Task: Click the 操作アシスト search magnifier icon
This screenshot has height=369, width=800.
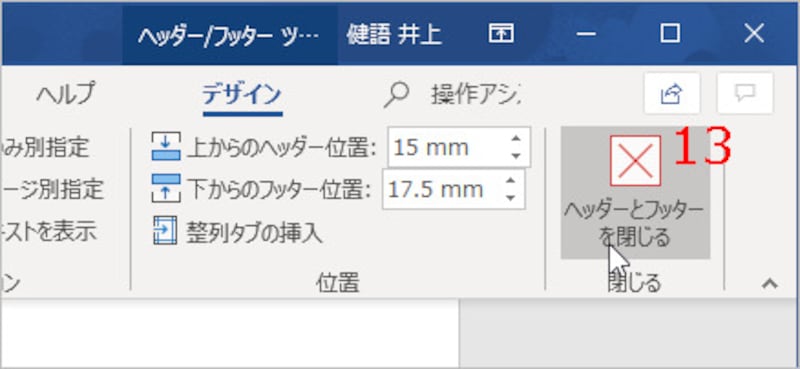Action: (396, 95)
